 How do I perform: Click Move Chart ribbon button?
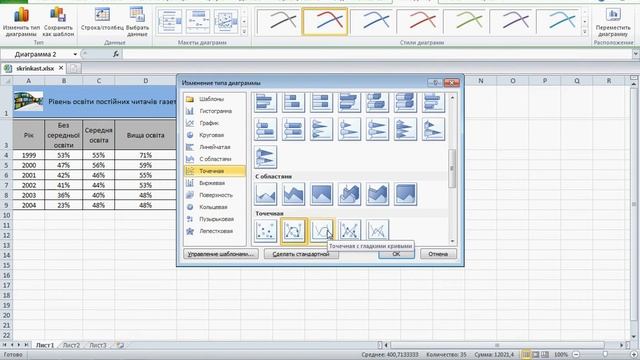tap(613, 22)
